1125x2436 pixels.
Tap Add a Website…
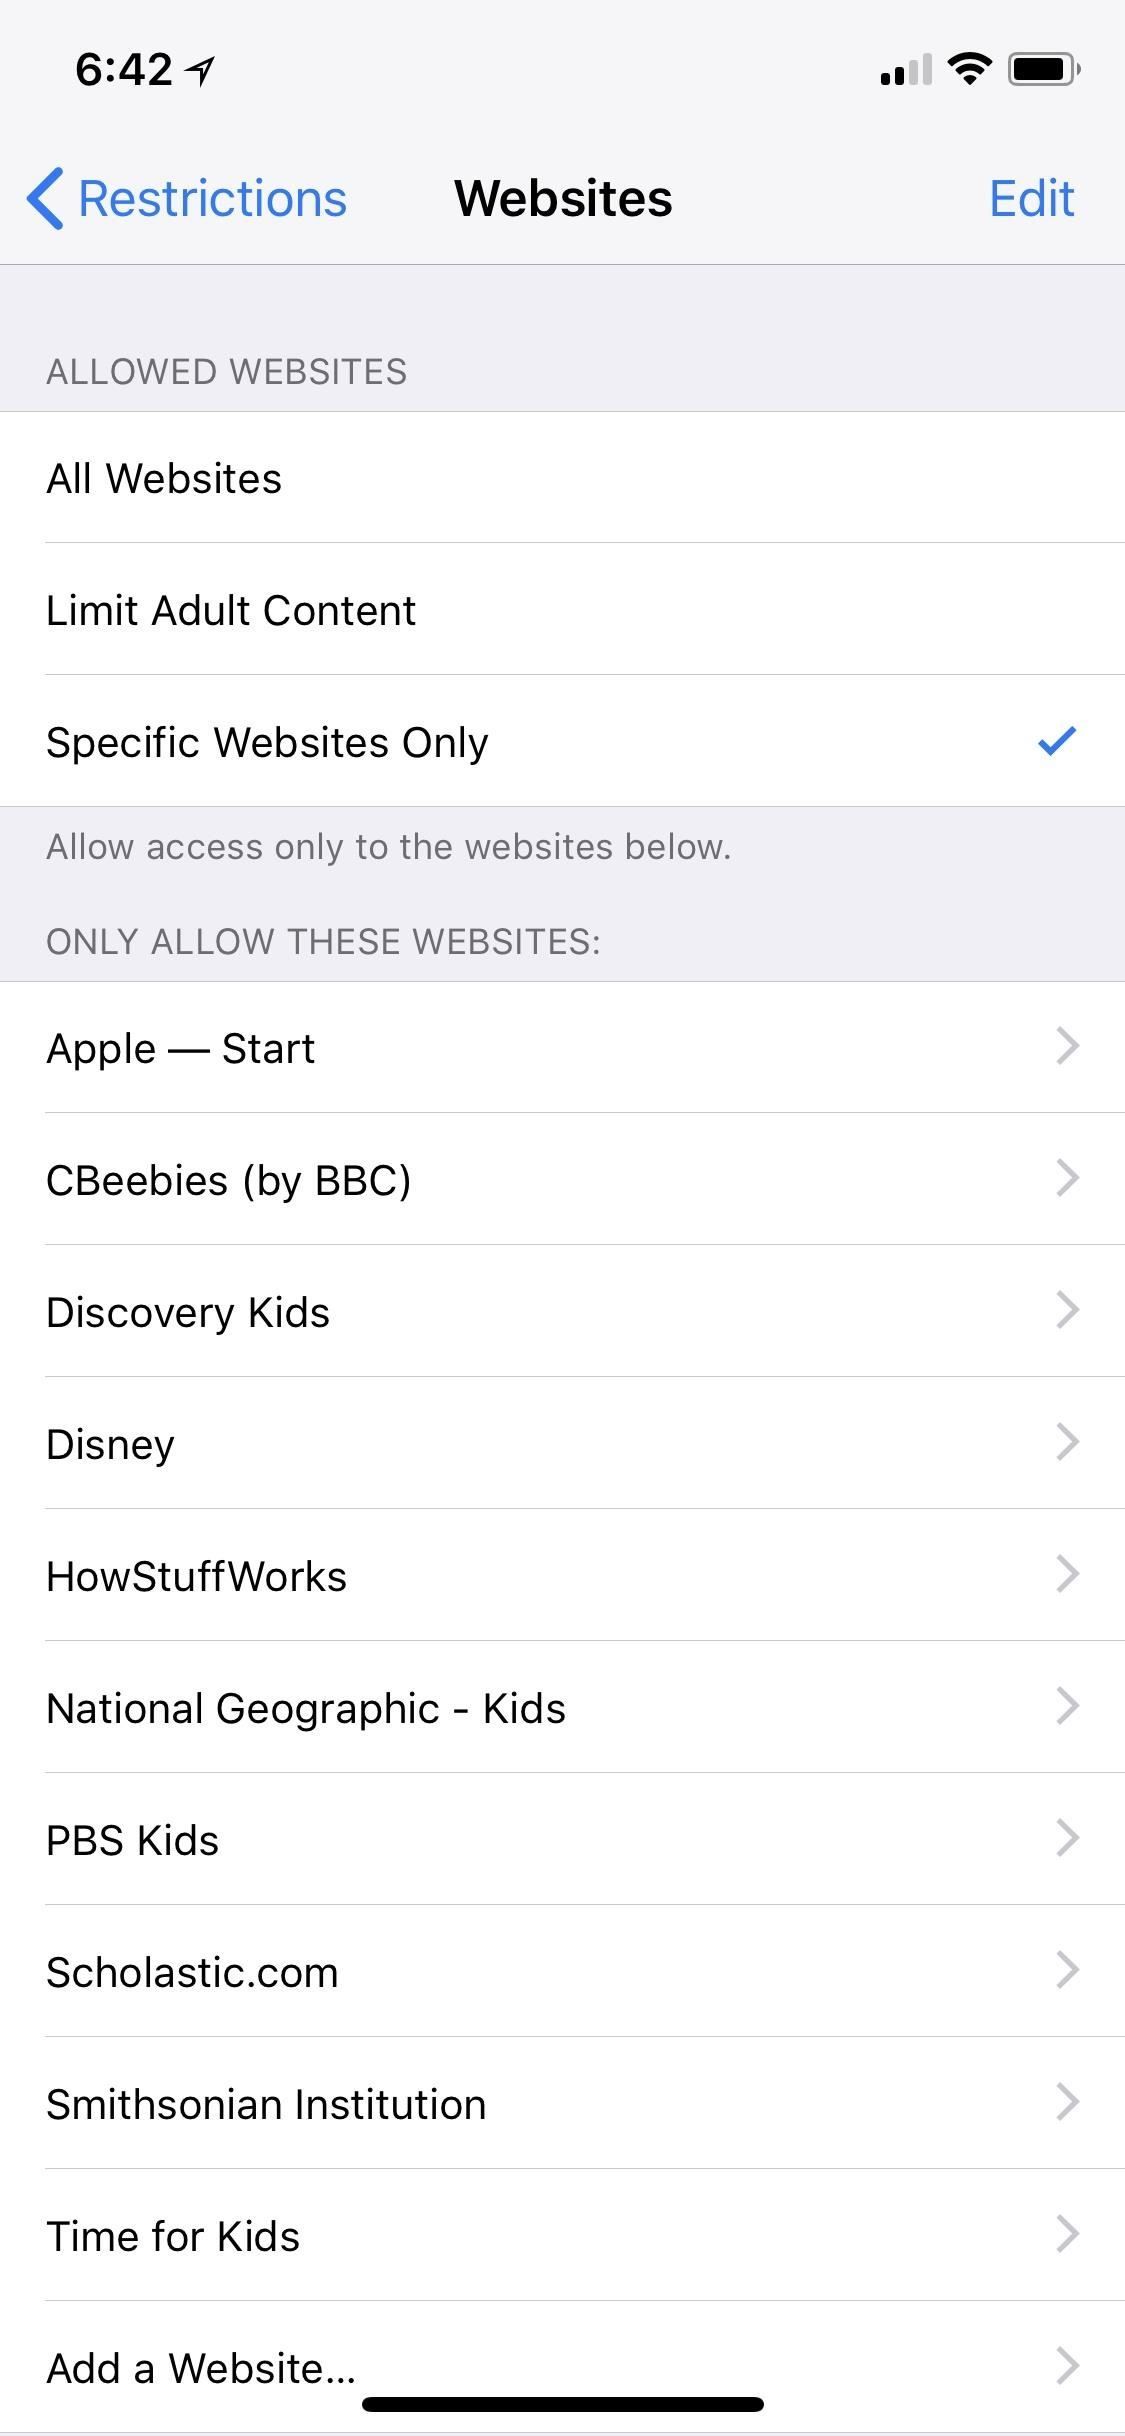coord(200,2368)
